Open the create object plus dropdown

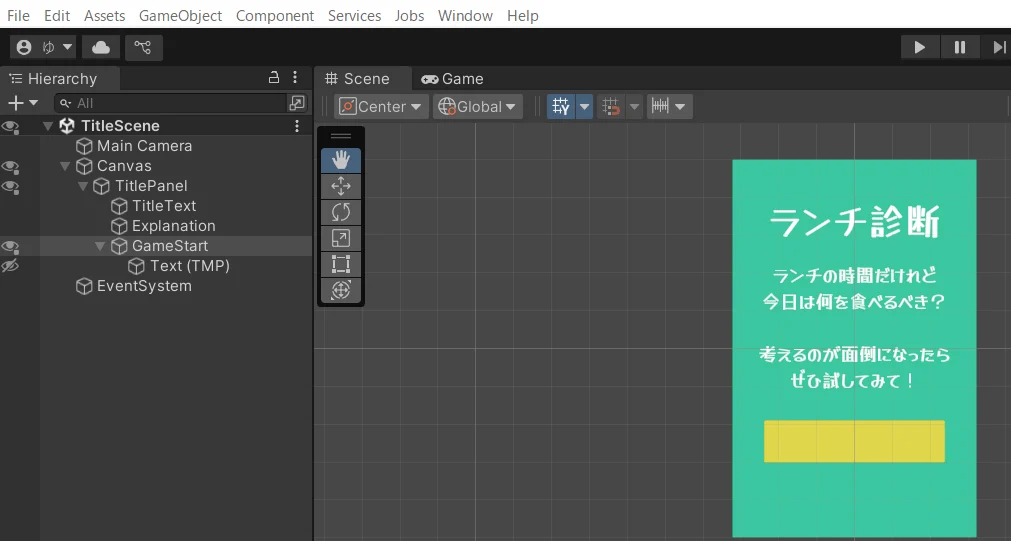23,103
